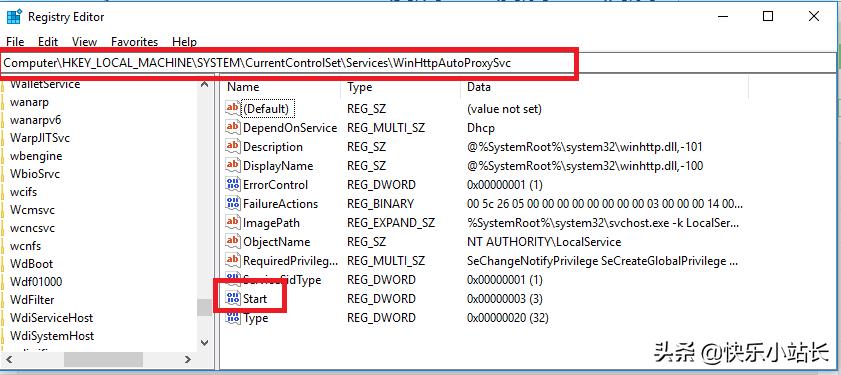841x375 pixels.
Task: Select the Start value name
Action: pyautogui.click(x=255, y=299)
